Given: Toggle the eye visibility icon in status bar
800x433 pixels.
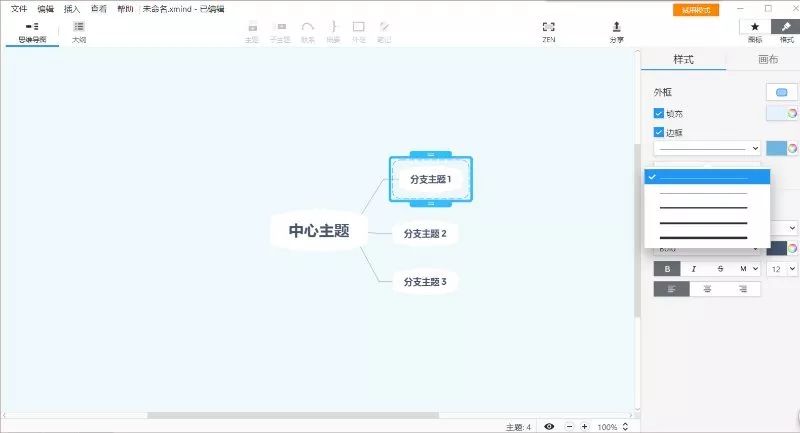Looking at the screenshot, I should [x=549, y=426].
